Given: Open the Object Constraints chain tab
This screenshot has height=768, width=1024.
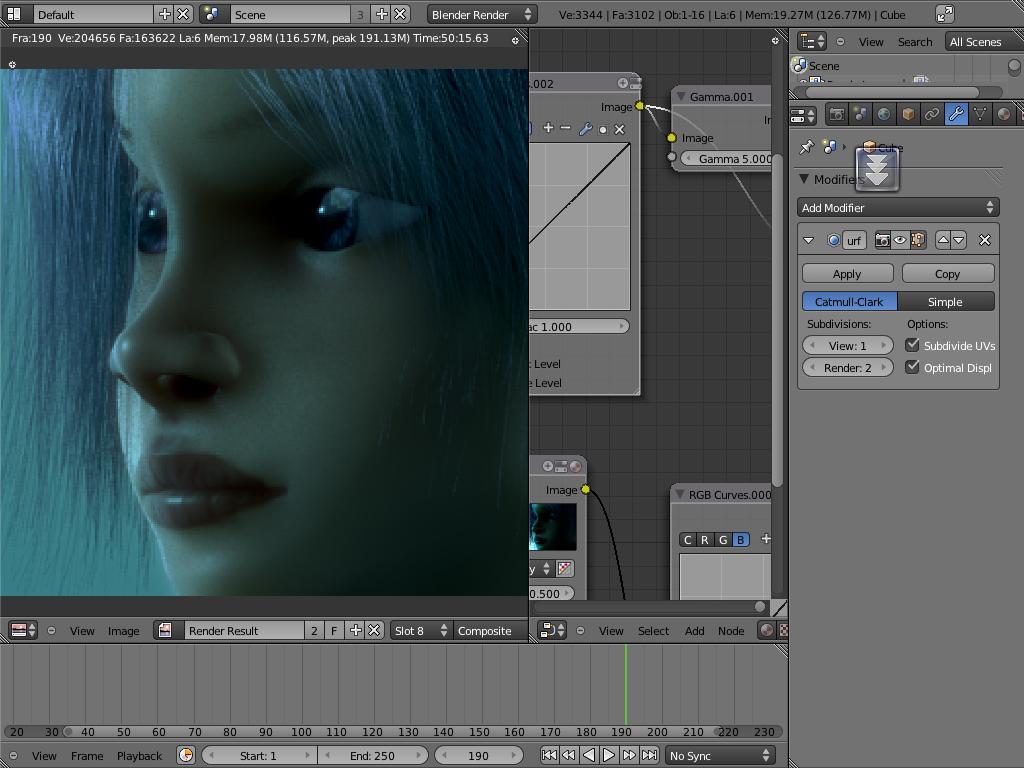Looking at the screenshot, I should coord(932,115).
